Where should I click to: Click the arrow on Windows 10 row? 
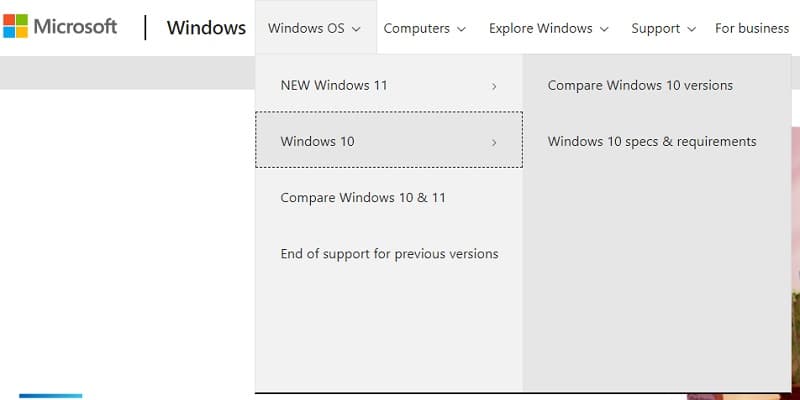click(494, 142)
